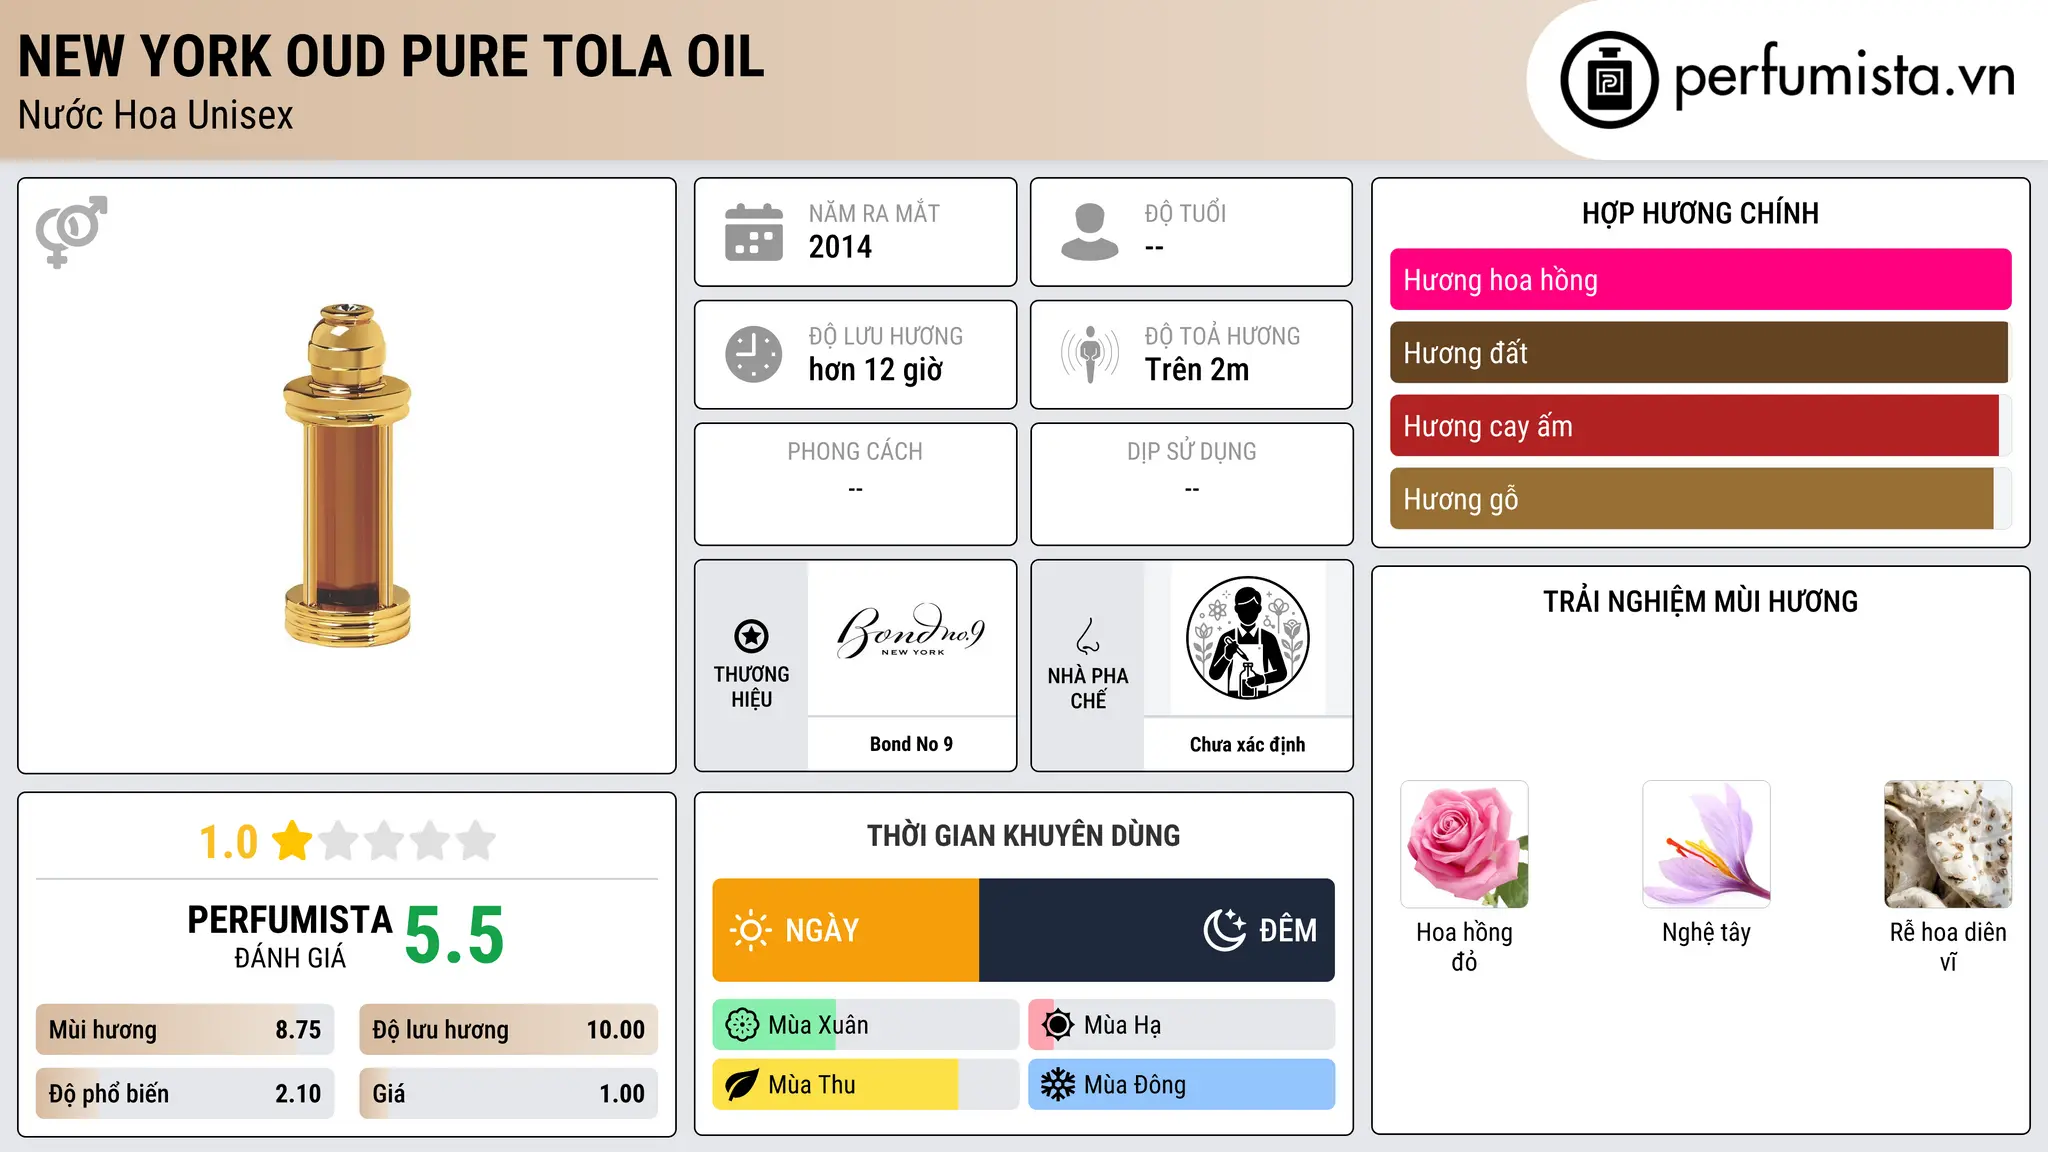Click the Perfumista đánh giá label
The width and height of the screenshot is (2048, 1152).
pos(290,936)
